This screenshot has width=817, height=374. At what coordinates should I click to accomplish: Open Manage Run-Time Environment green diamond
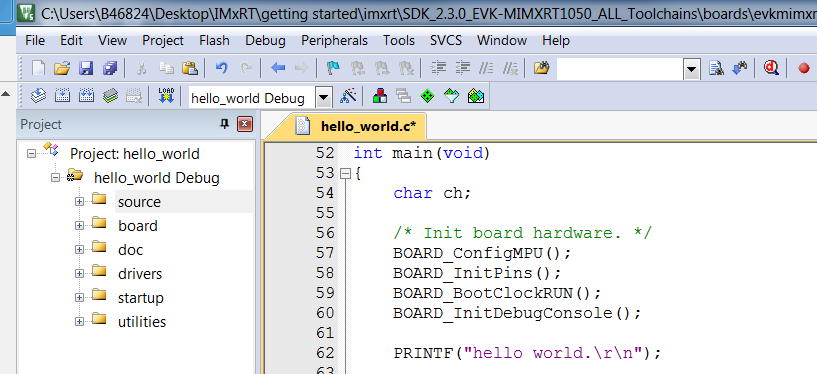[x=427, y=96]
